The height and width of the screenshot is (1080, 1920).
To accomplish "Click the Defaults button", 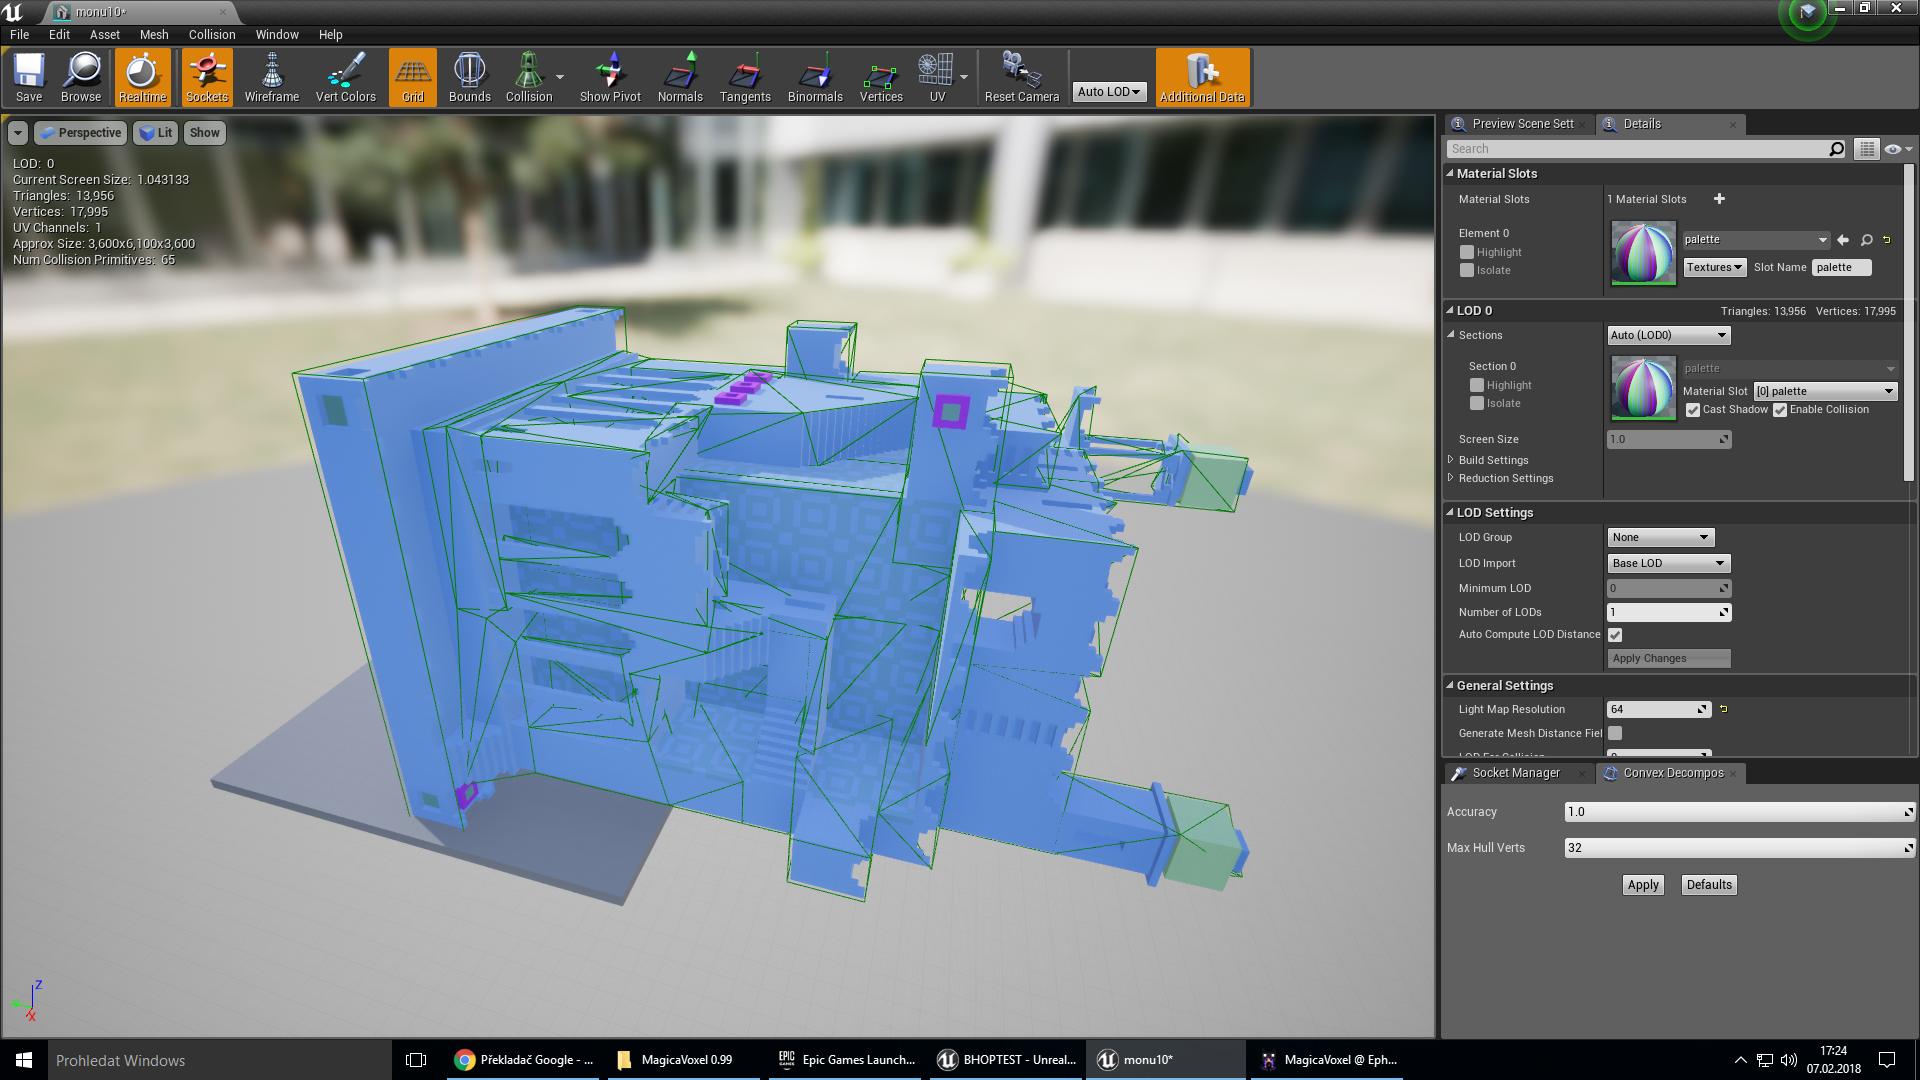I will [1708, 885].
